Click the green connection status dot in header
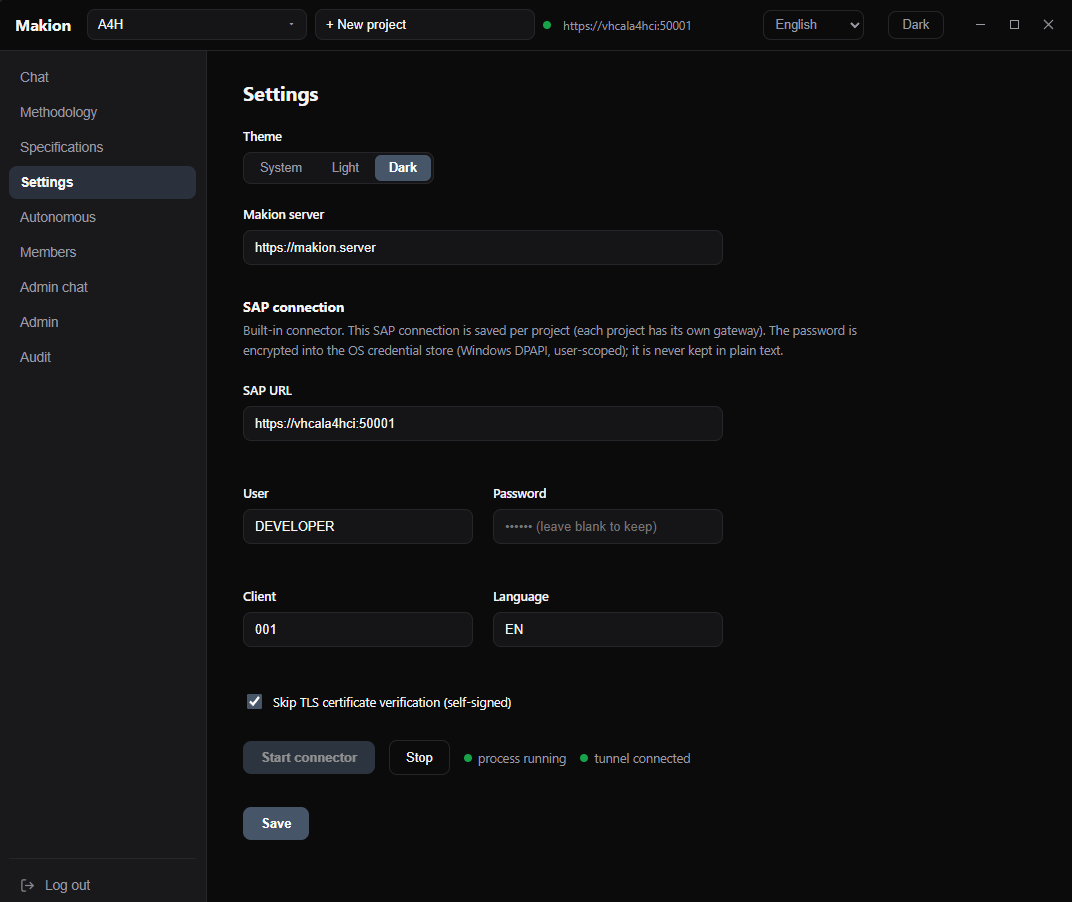Viewport: 1072px width, 902px height. [547, 25]
